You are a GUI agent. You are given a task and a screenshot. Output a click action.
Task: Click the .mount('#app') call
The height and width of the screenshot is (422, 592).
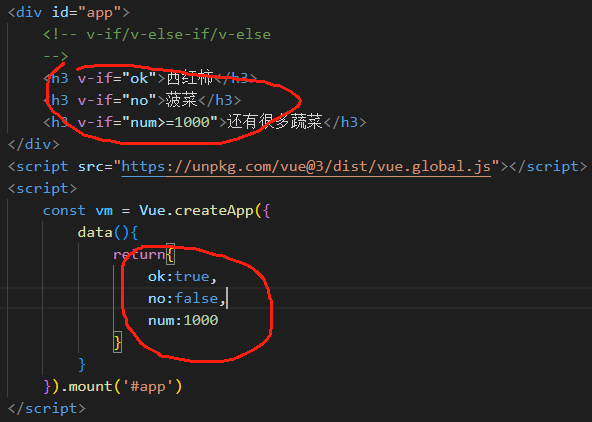tap(121, 387)
